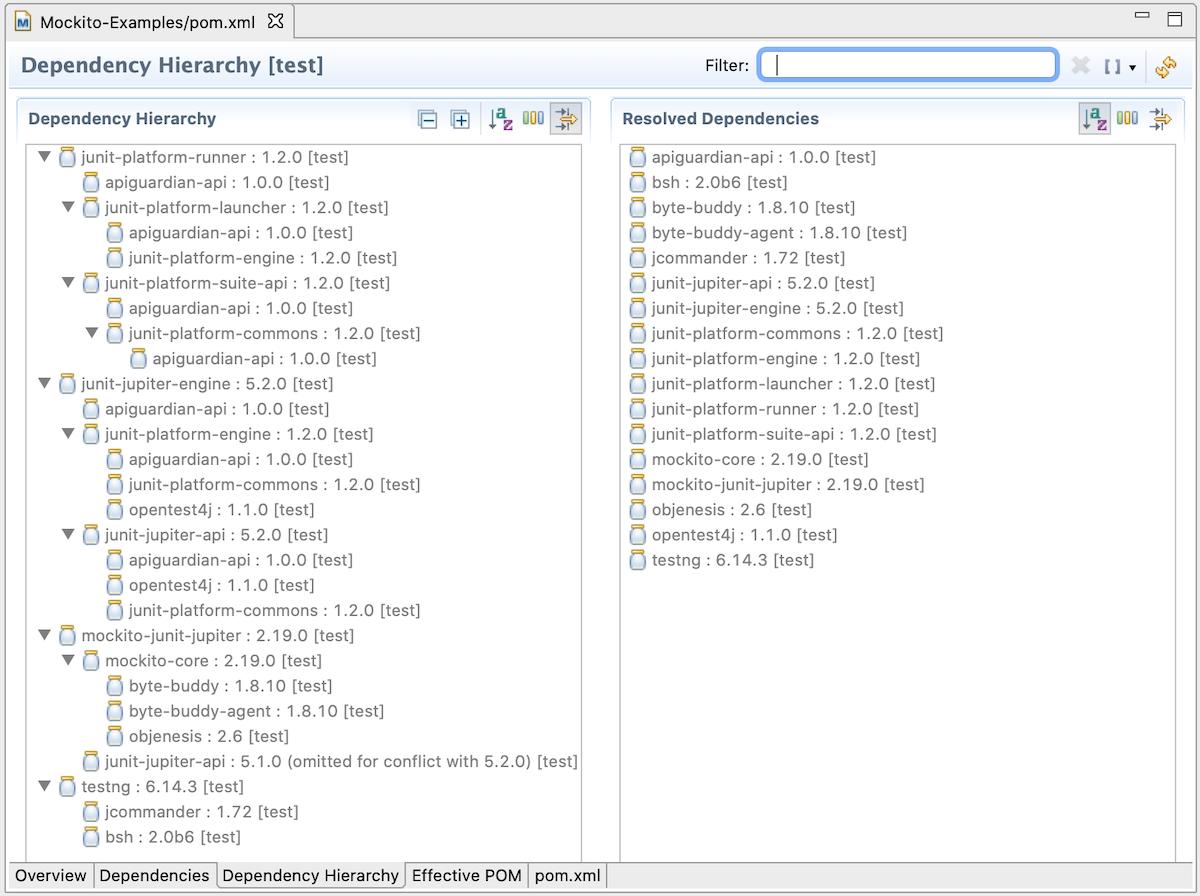Refresh the dependency hierarchy
The width and height of the screenshot is (1200, 896).
1165,67
